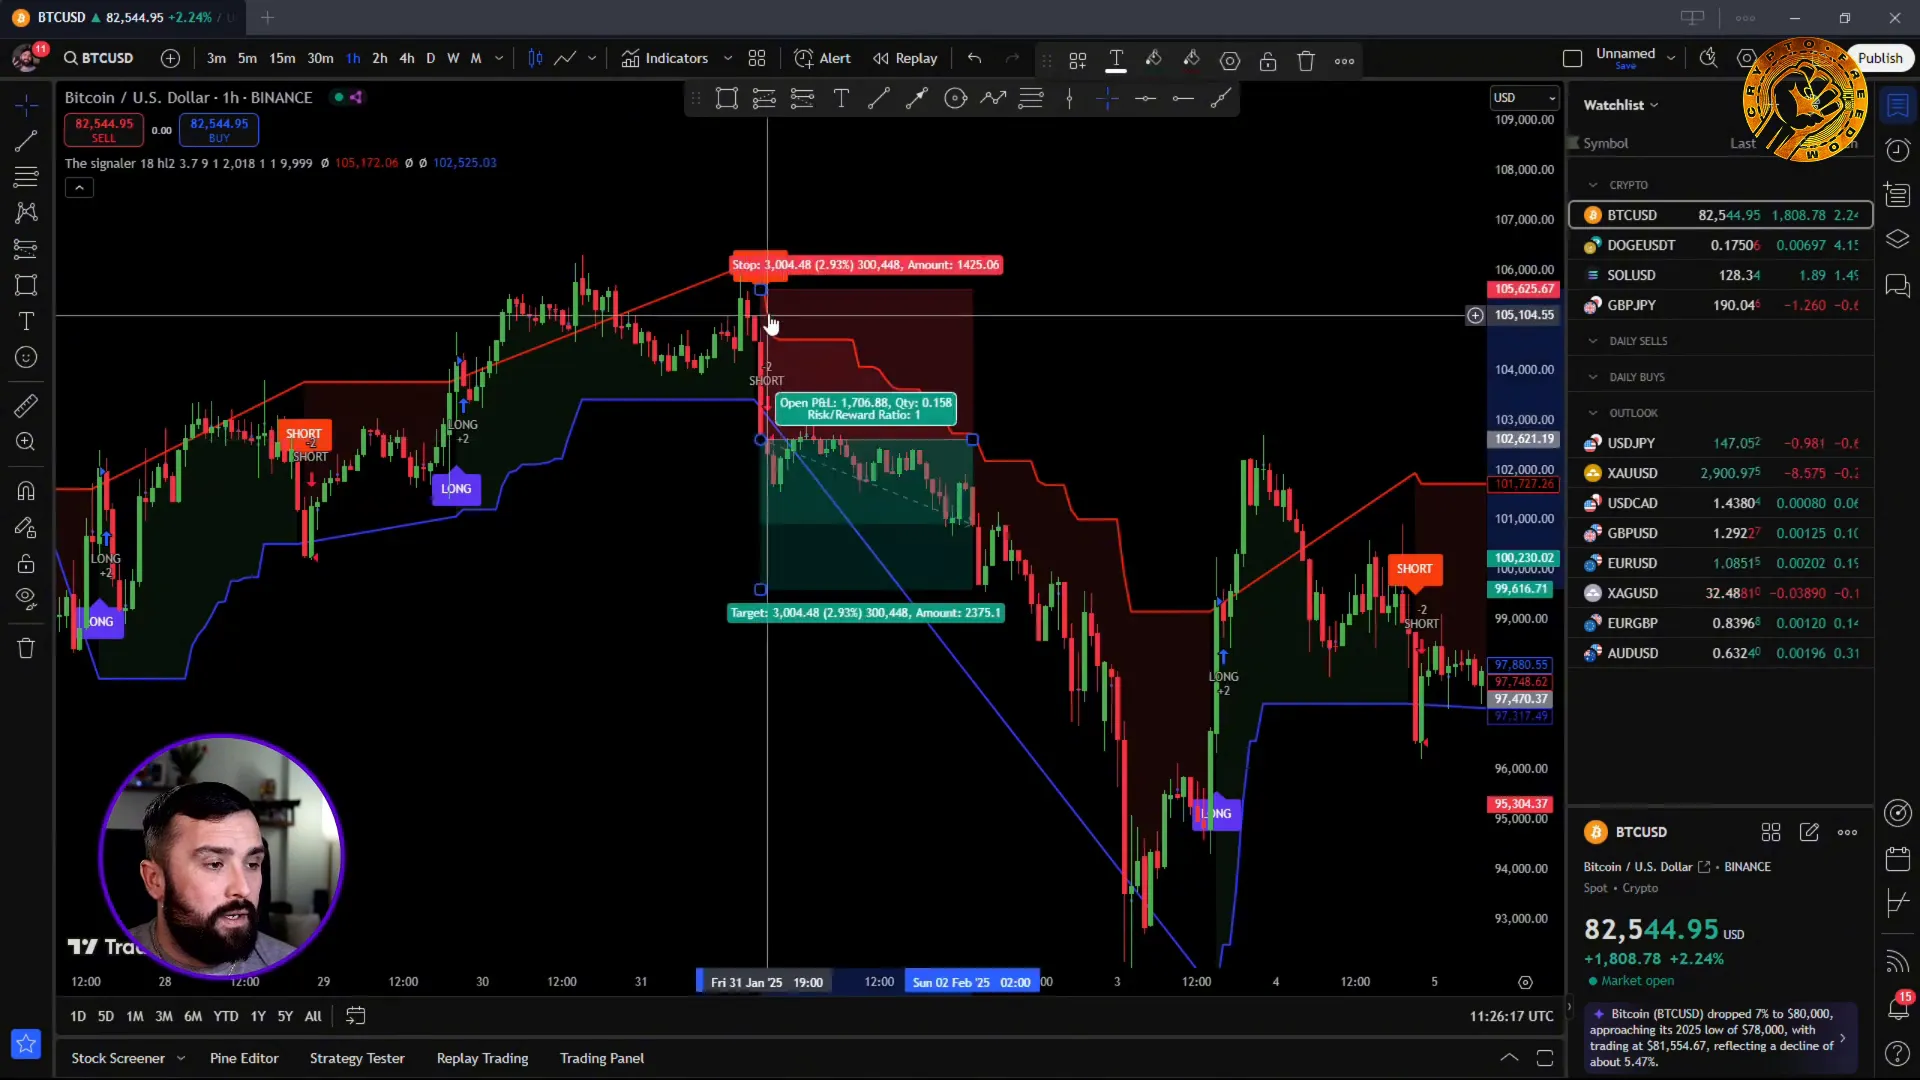Select the Measure ruler tool

pyautogui.click(x=26, y=405)
